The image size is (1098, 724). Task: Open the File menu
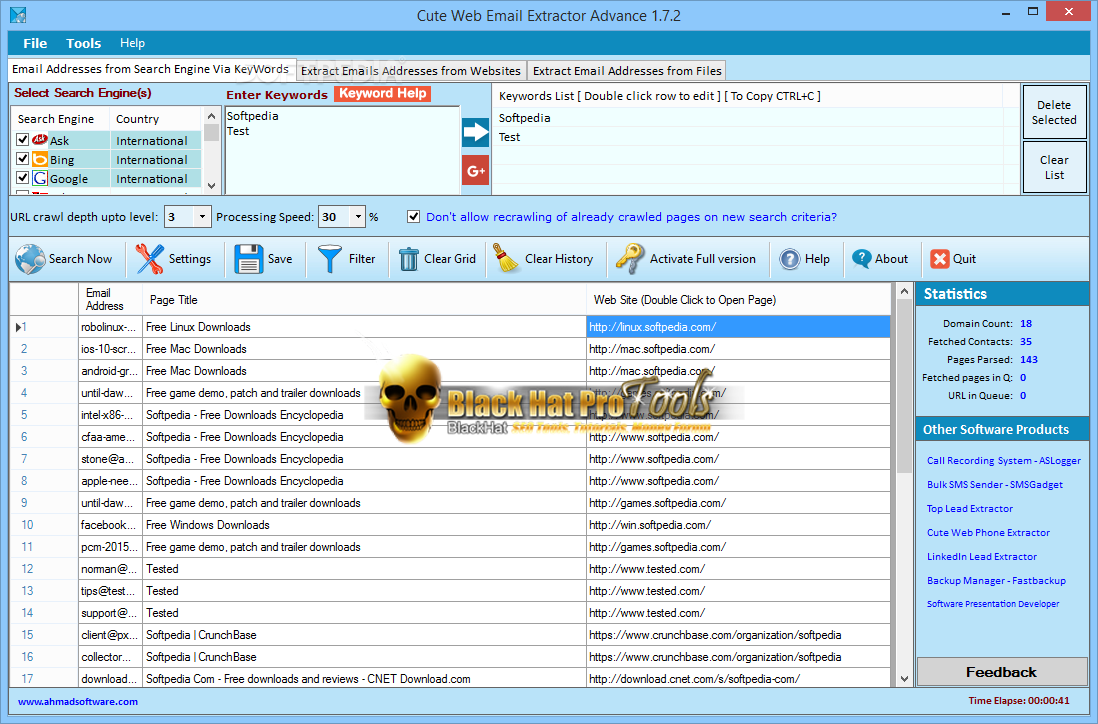tap(35, 43)
